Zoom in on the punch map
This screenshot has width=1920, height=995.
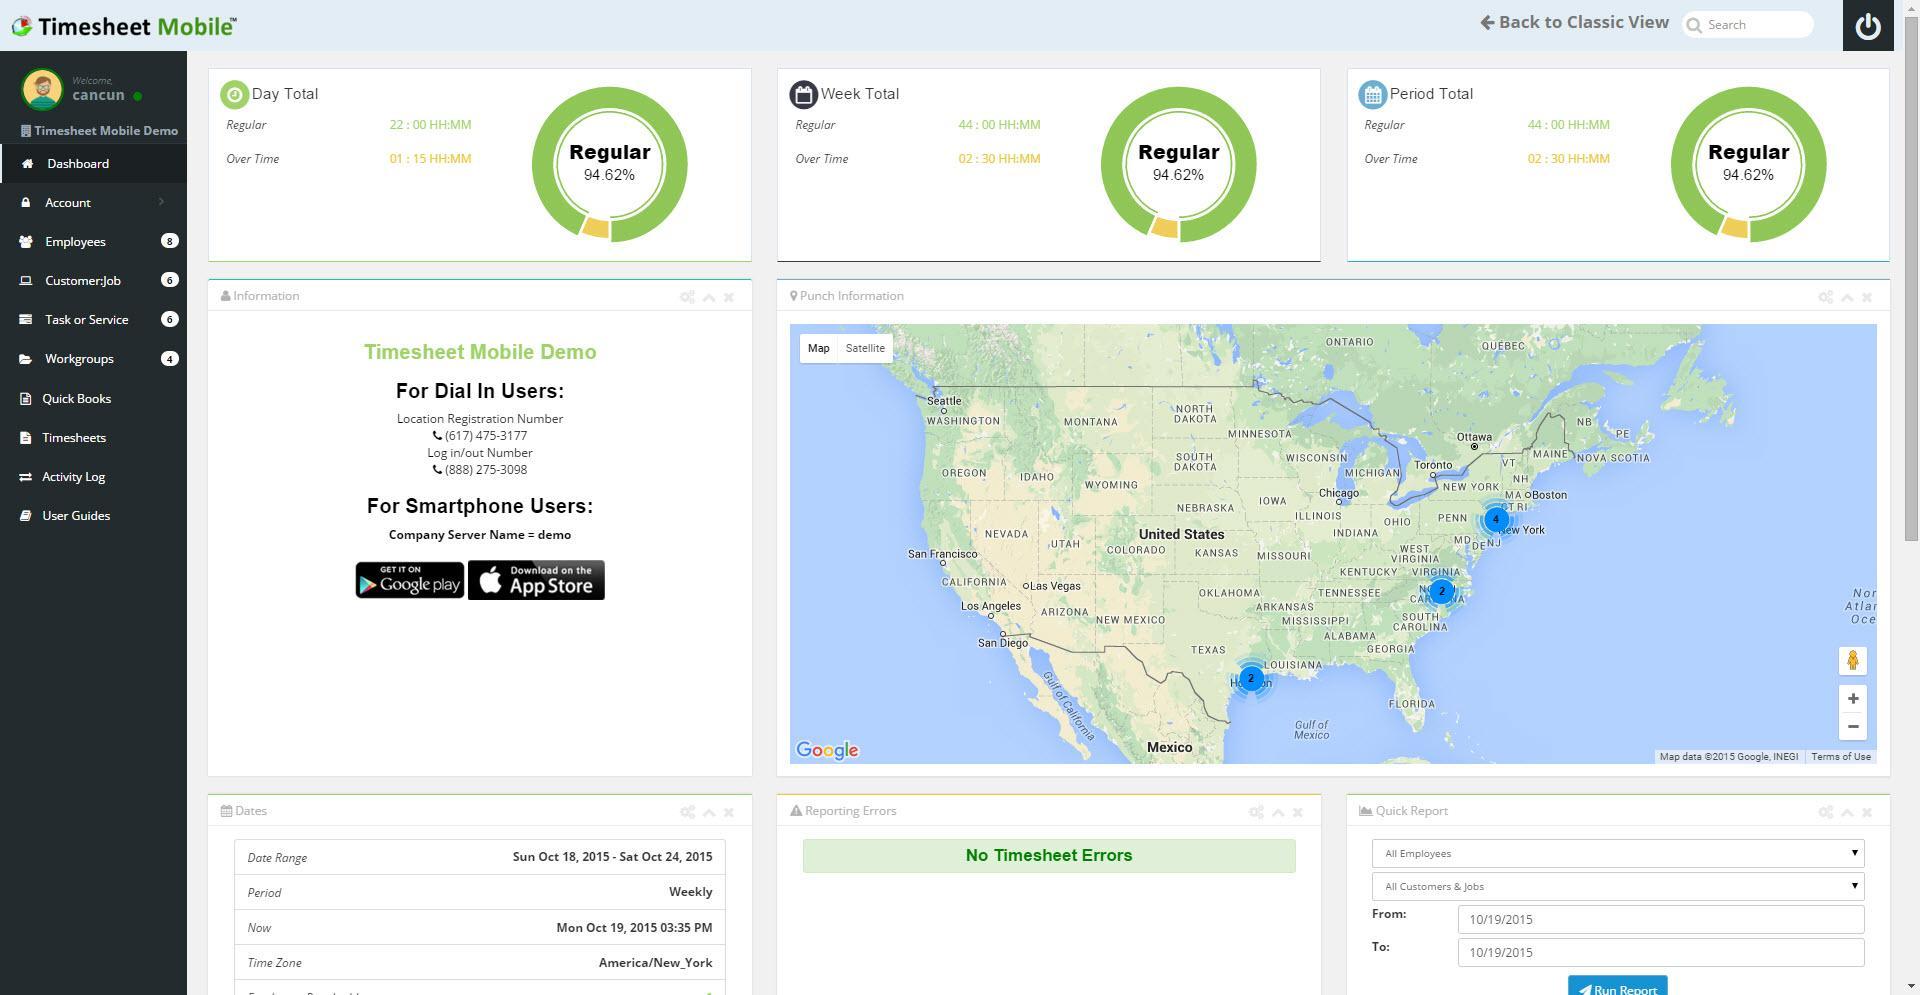tap(1853, 699)
